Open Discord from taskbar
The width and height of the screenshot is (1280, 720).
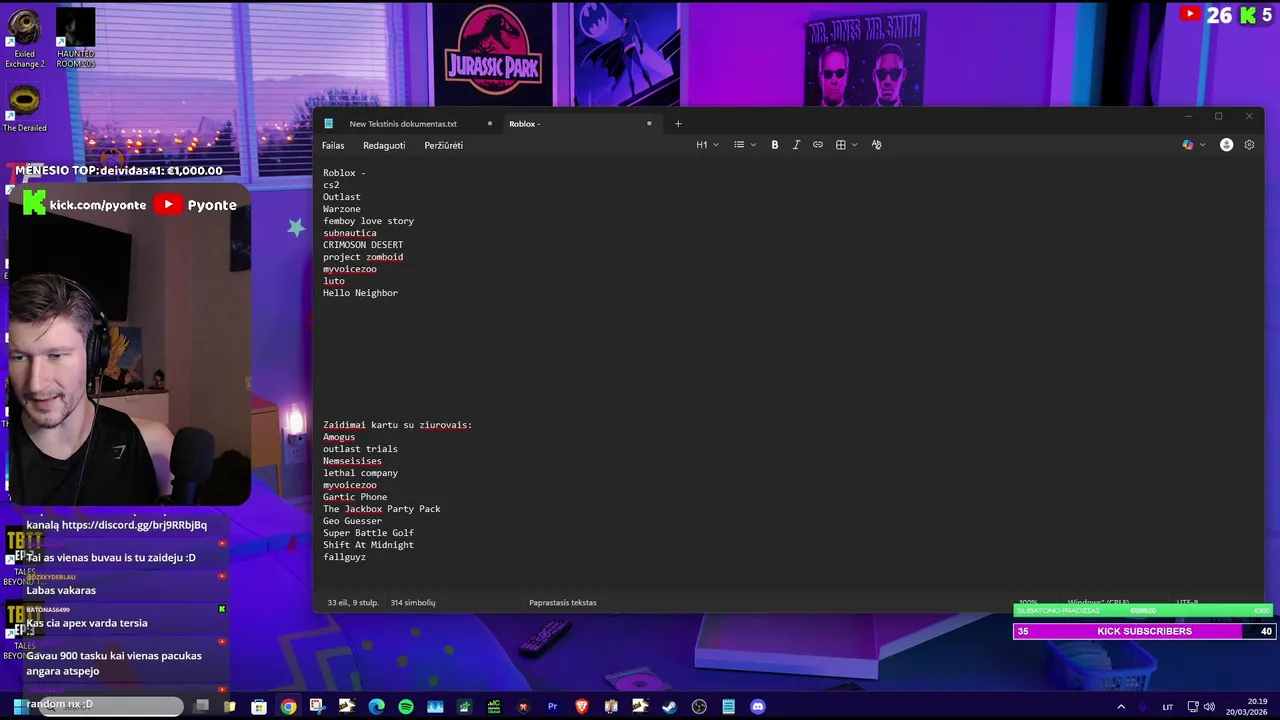pyautogui.click(x=758, y=707)
